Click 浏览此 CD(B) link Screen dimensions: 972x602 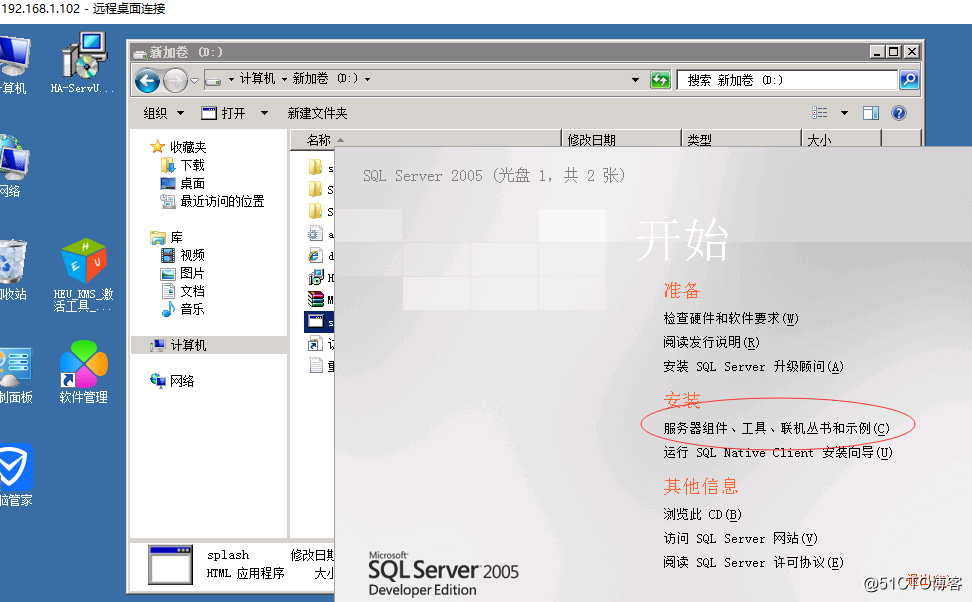[702, 515]
